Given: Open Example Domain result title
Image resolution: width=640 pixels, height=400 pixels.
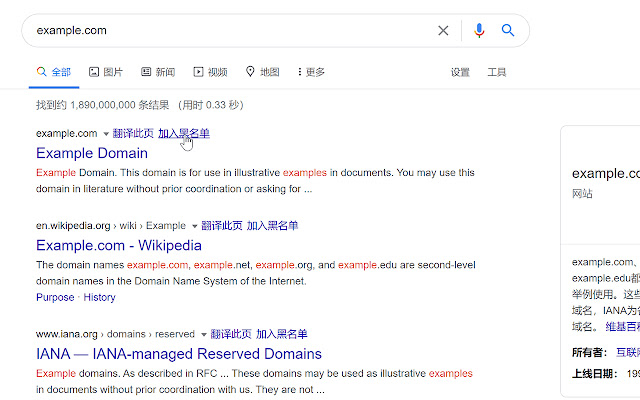Looking at the screenshot, I should point(92,153).
